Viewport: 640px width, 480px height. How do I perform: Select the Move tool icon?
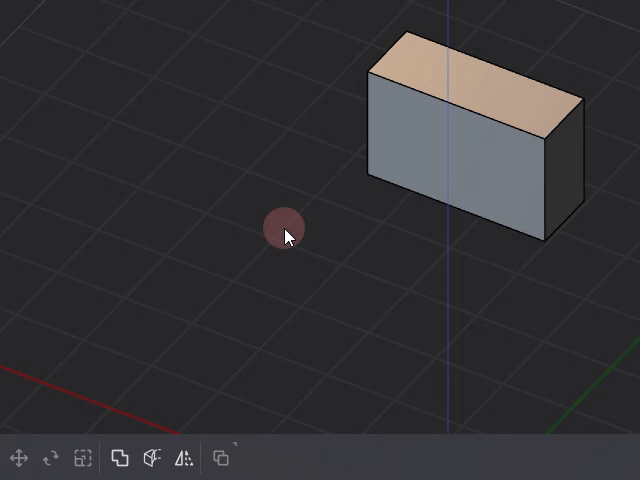(x=18, y=458)
